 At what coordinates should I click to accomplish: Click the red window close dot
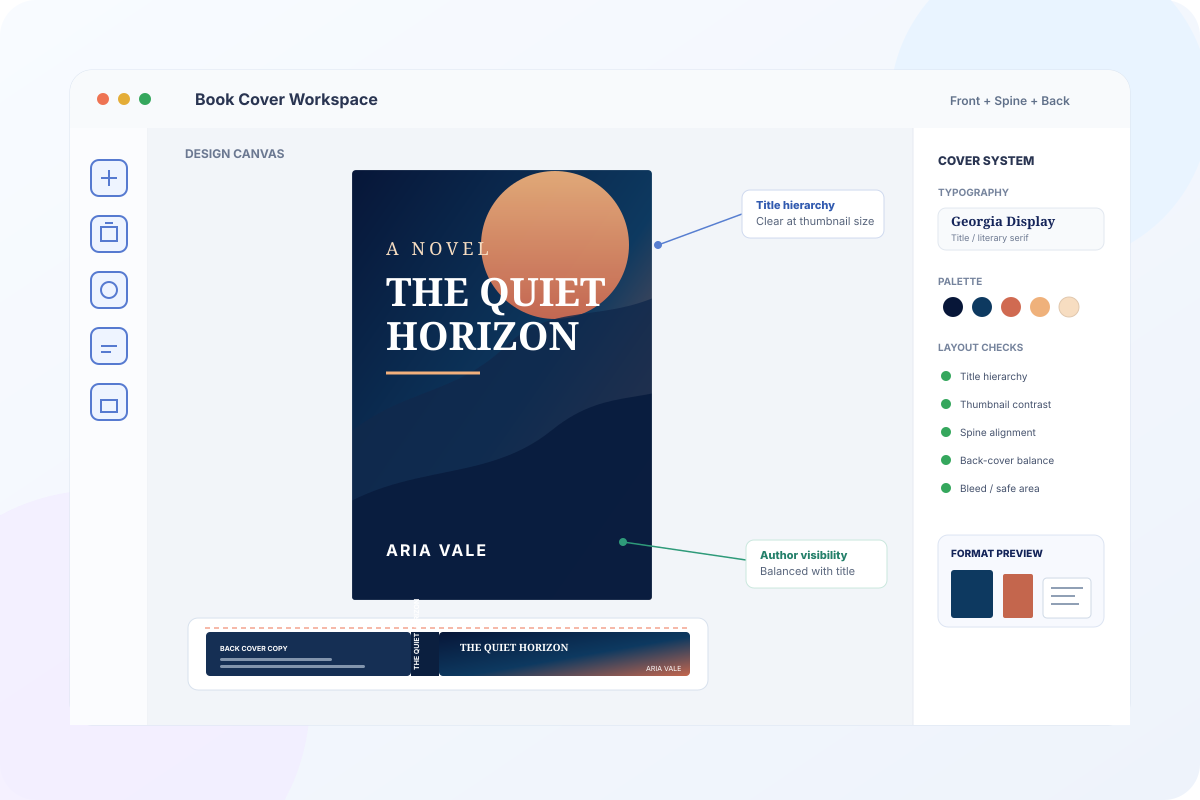103,99
